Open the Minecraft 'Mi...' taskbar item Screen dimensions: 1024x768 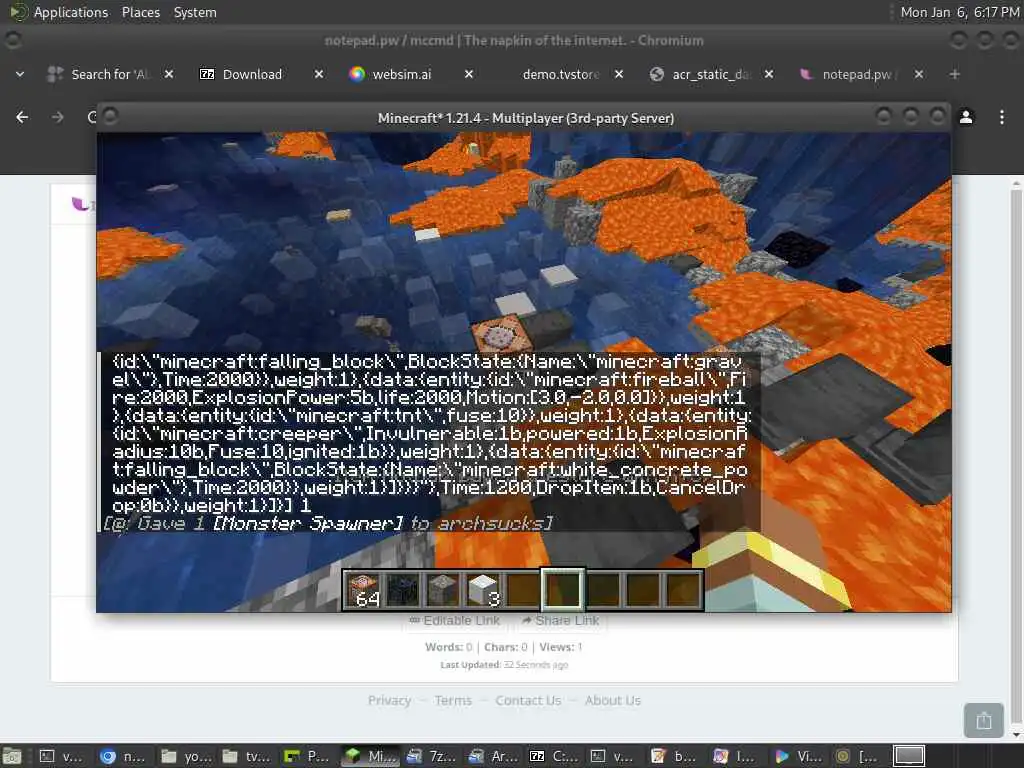(x=368, y=756)
